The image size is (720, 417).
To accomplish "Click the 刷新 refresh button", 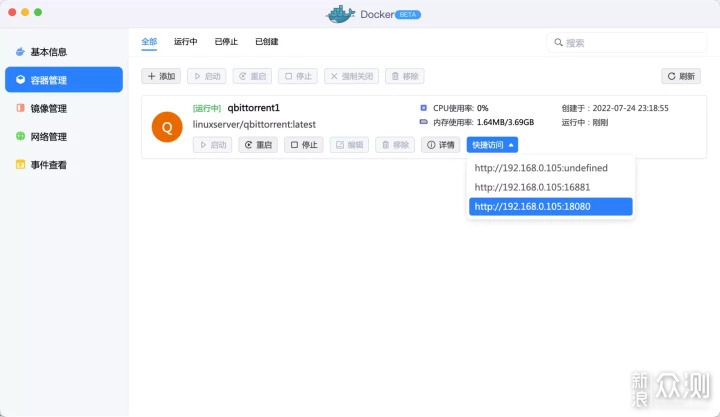I will click(681, 76).
